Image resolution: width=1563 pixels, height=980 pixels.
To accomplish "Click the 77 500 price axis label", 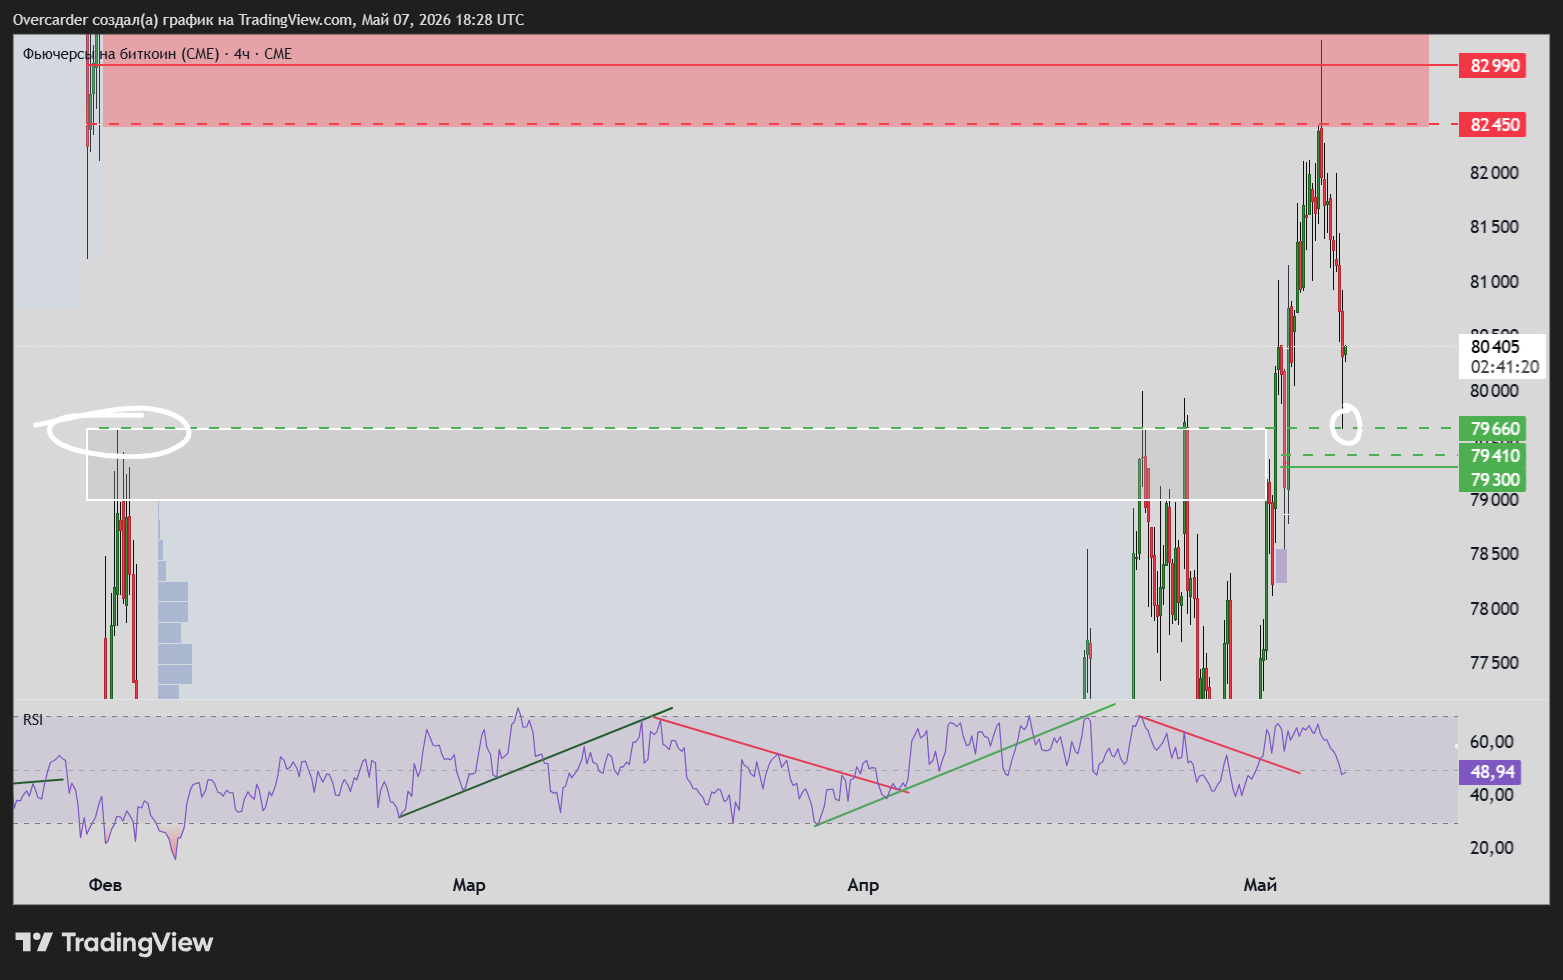I will 1494,663.
